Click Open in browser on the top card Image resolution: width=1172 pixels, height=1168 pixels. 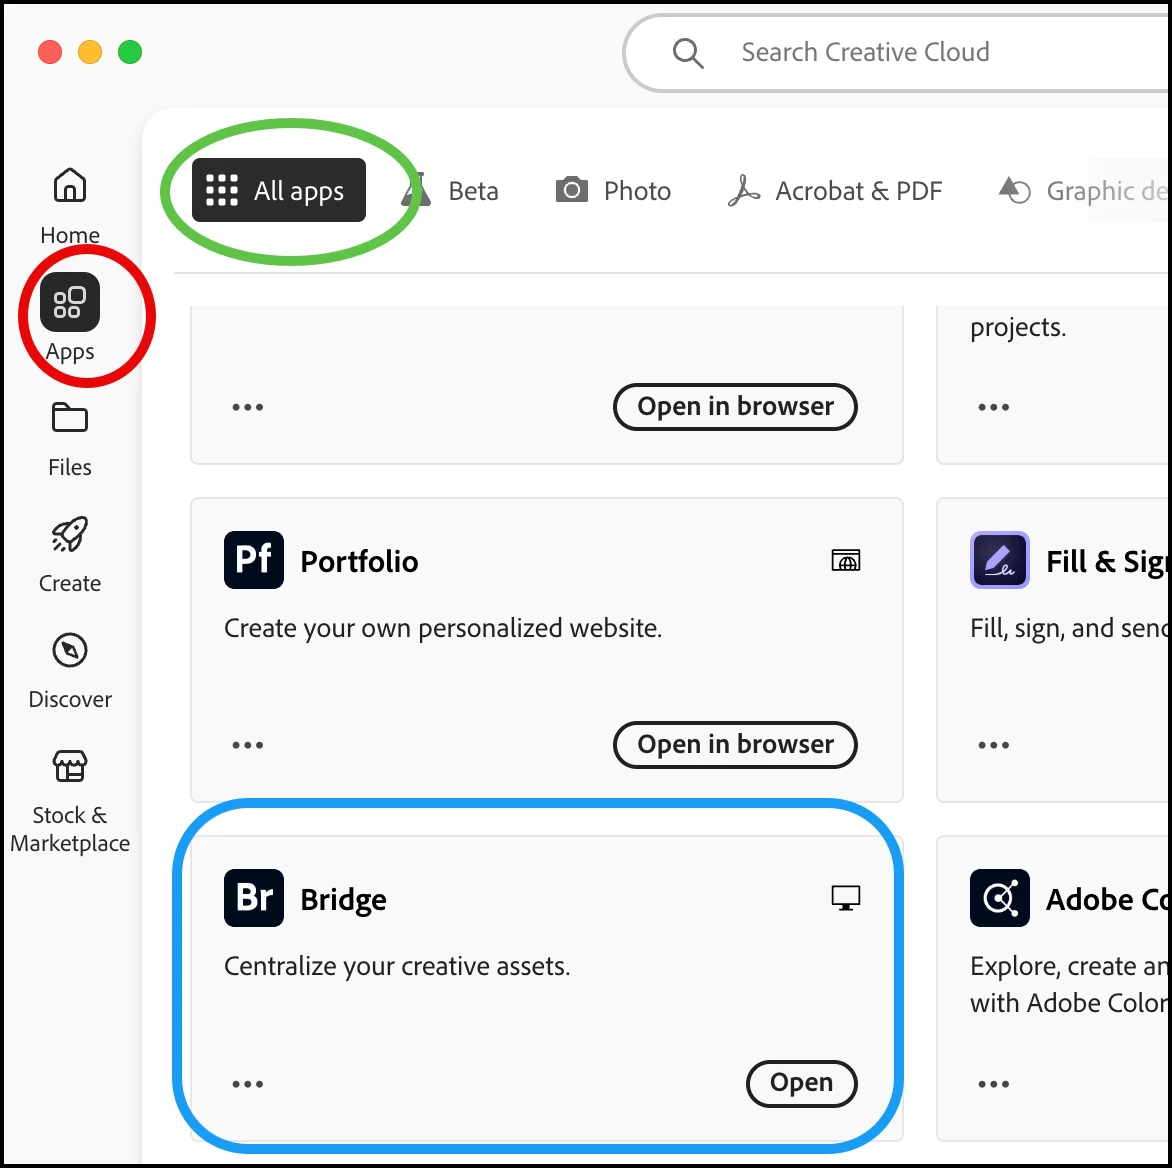[x=735, y=407]
